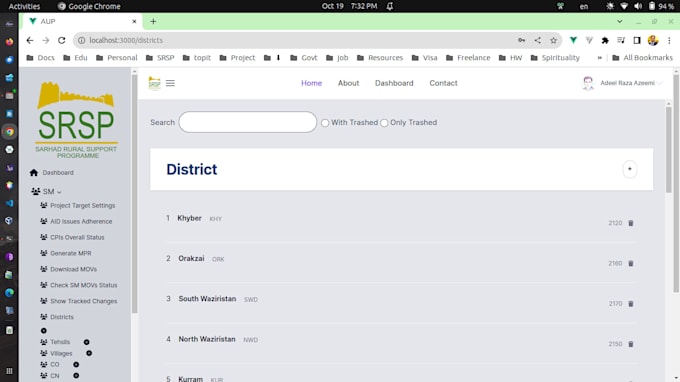Click the main content scrollbar
This screenshot has height=382, width=680.
click(668, 150)
